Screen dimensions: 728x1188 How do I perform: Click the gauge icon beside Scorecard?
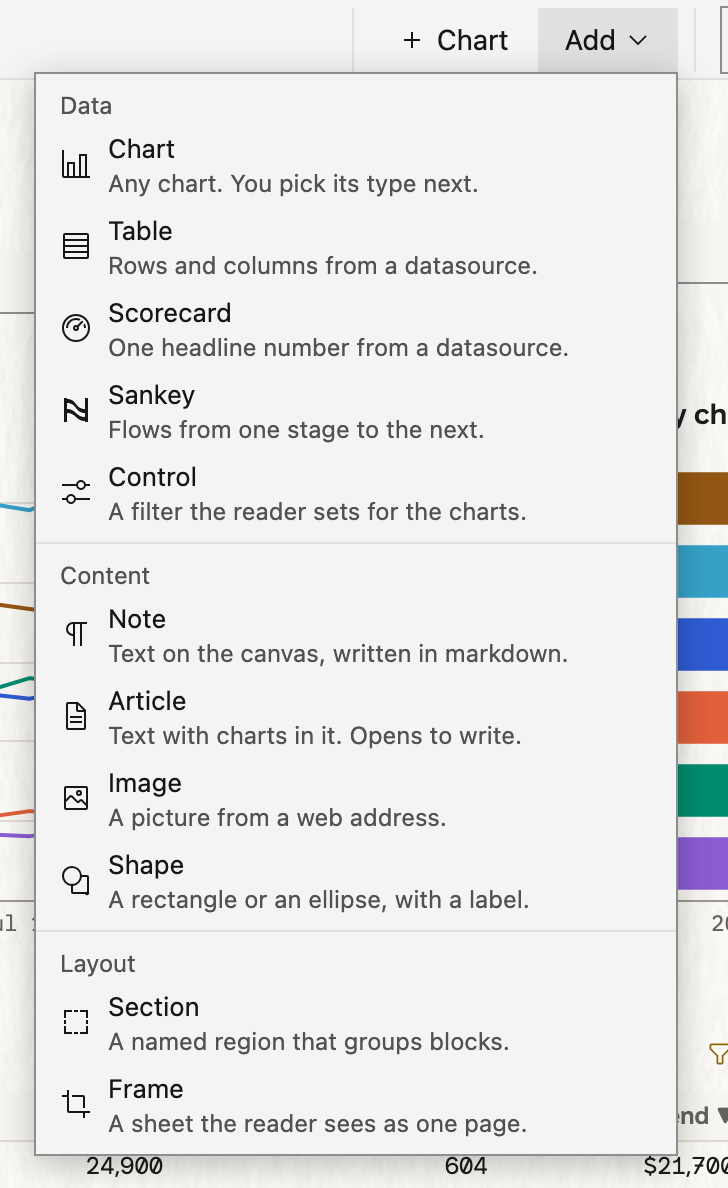point(76,328)
